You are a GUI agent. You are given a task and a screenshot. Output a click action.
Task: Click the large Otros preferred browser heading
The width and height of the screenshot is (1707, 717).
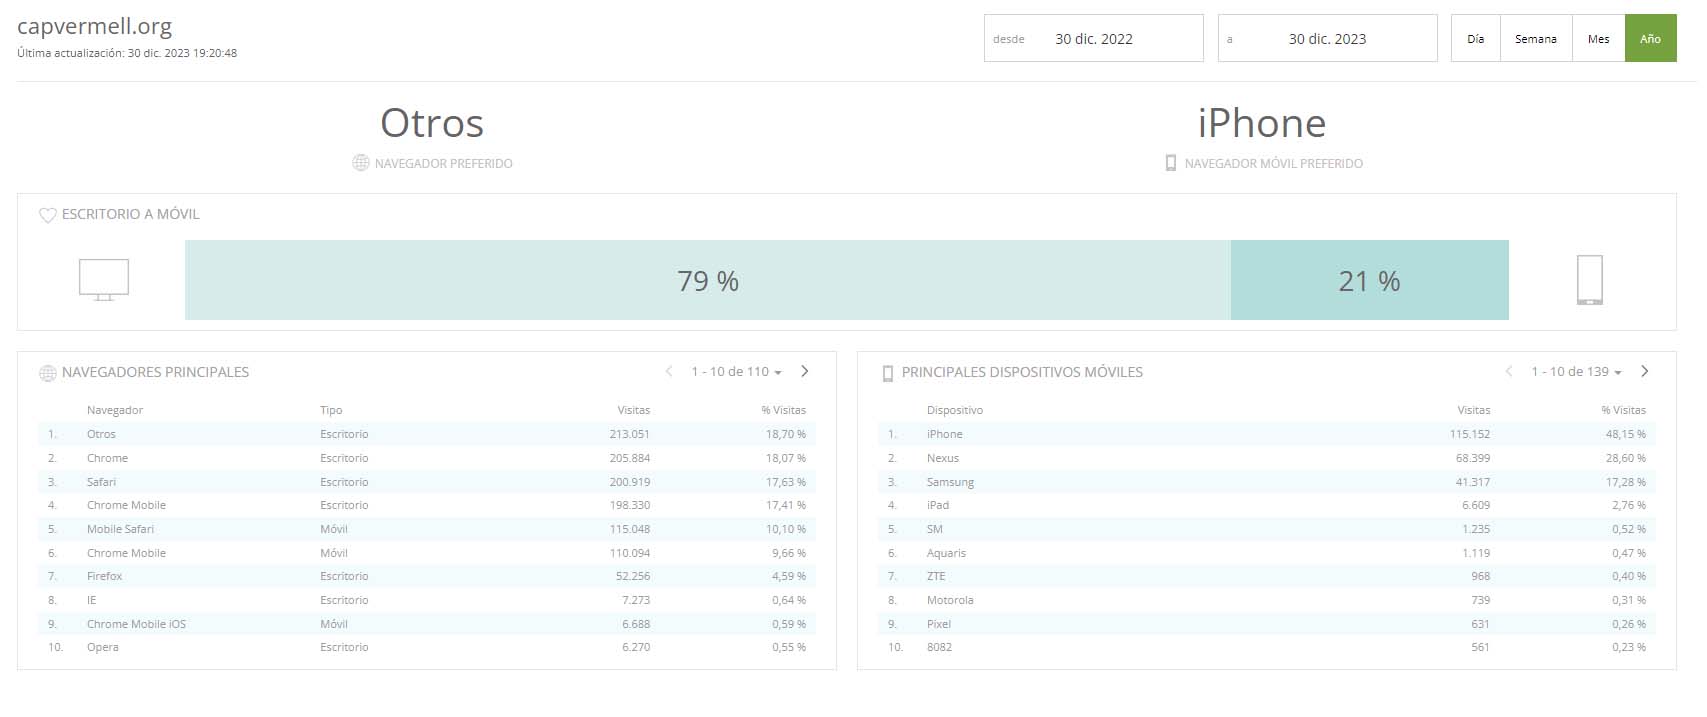click(x=432, y=123)
